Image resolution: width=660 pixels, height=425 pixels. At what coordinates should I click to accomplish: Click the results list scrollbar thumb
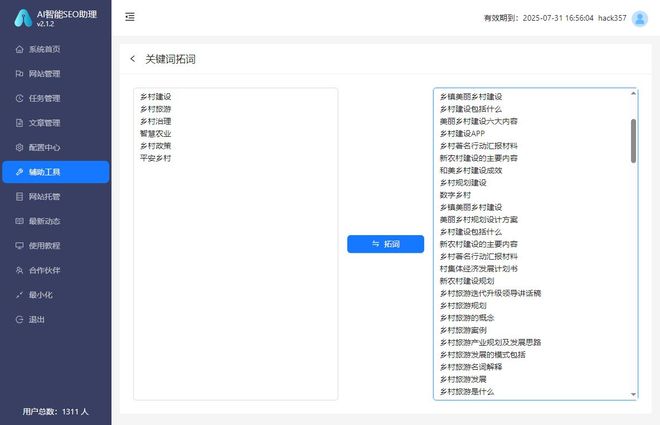pyautogui.click(x=633, y=140)
